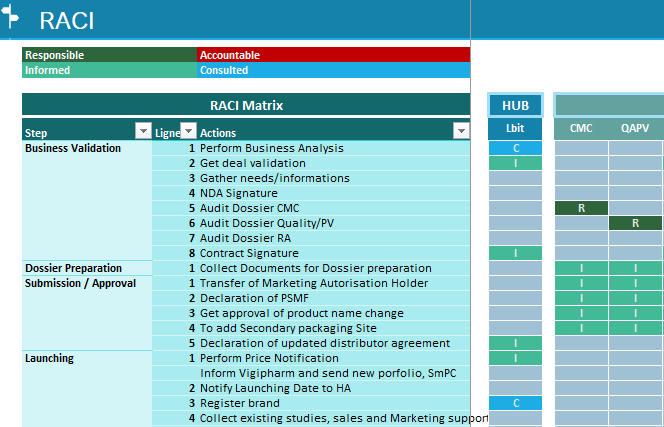
Task: Select the Responsible legend cell
Action: (x=109, y=55)
